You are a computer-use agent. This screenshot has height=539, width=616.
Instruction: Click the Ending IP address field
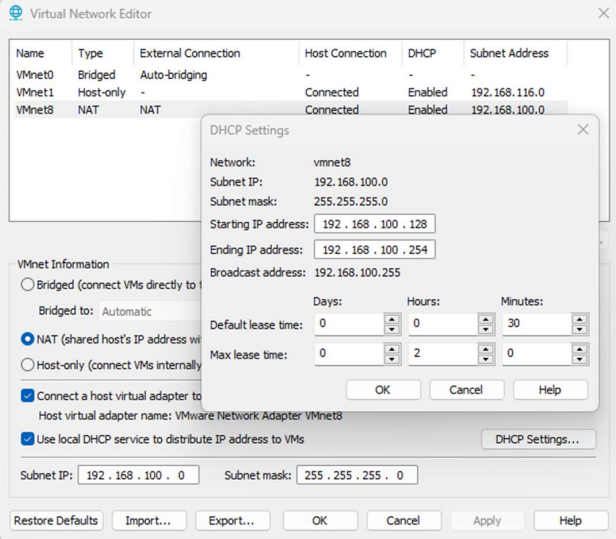[373, 250]
